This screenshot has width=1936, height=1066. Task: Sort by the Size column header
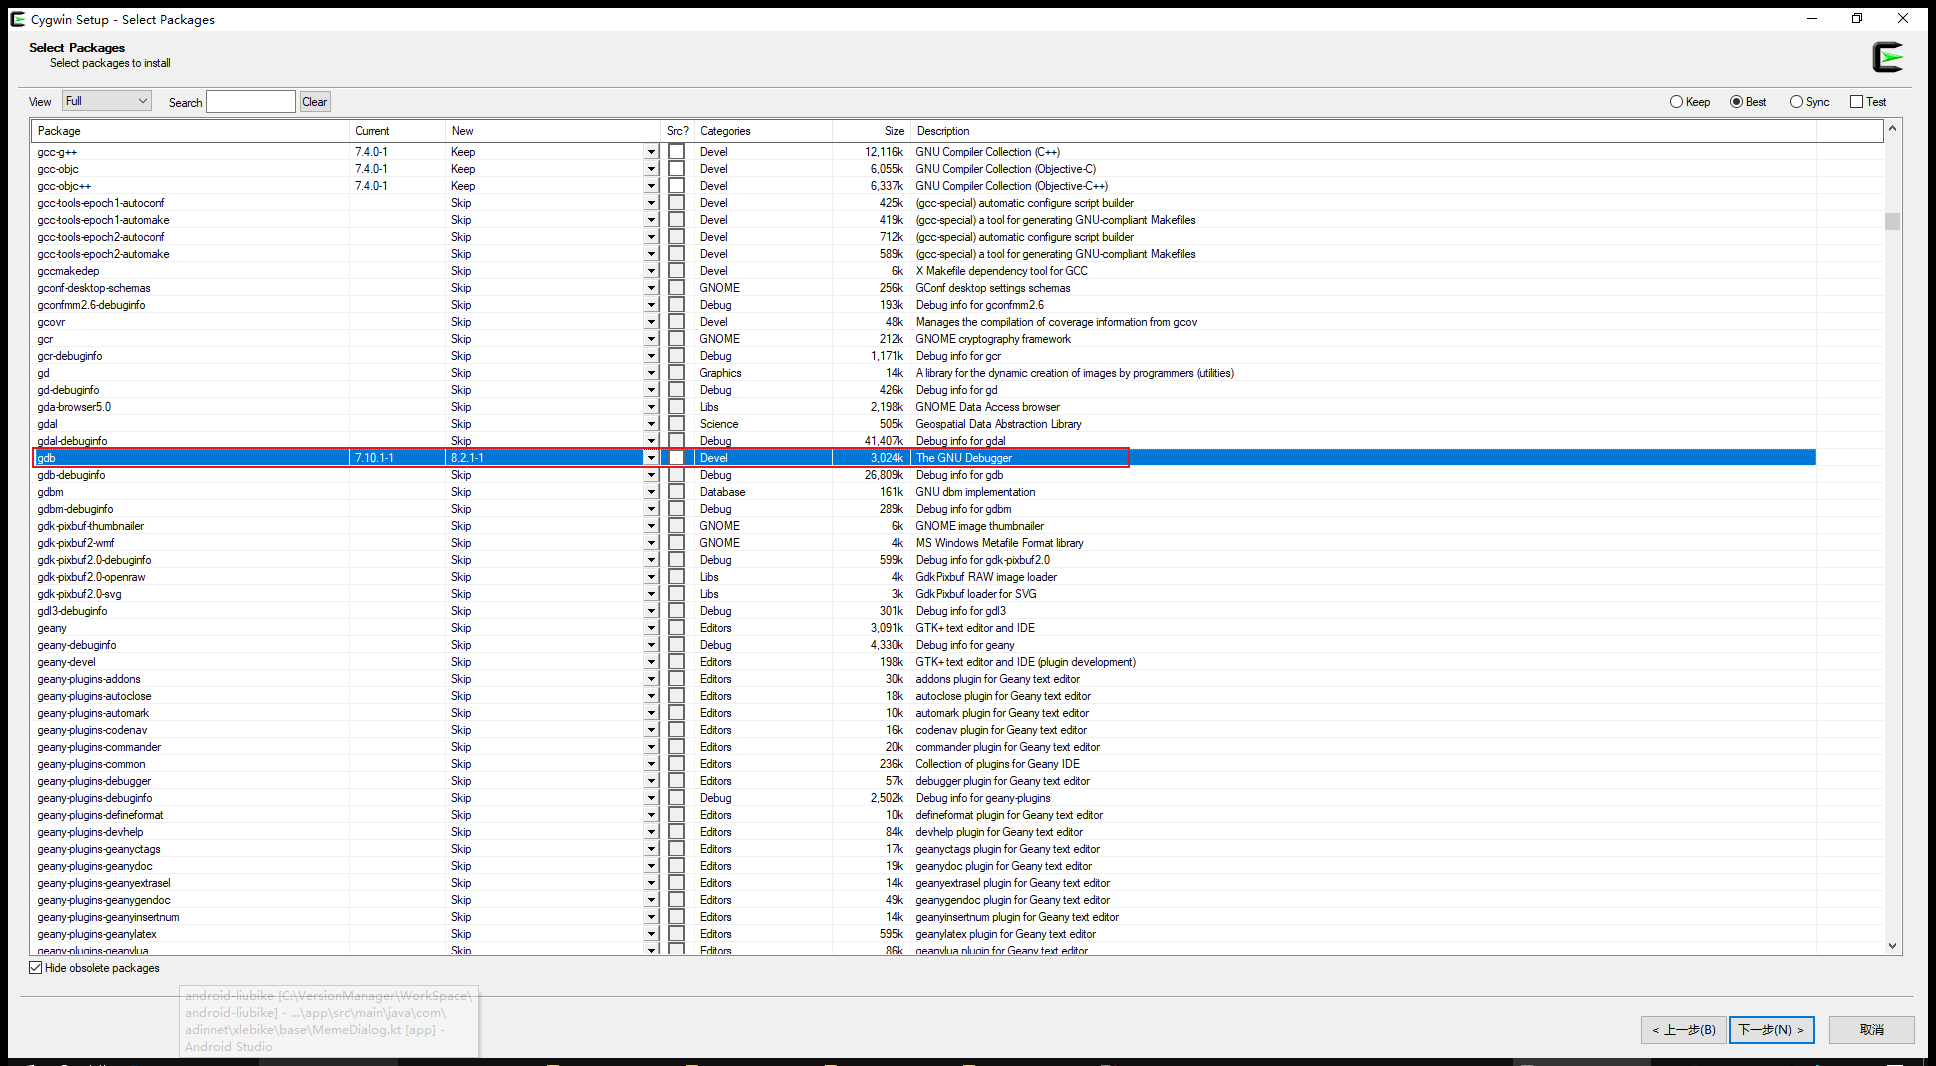[x=870, y=131]
